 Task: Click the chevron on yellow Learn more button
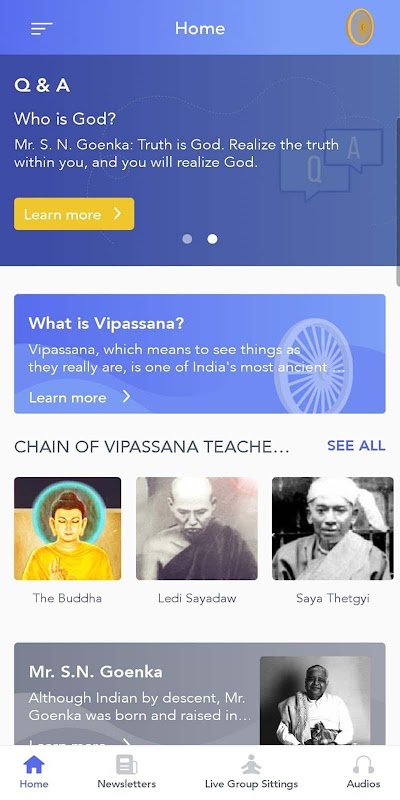click(x=117, y=214)
